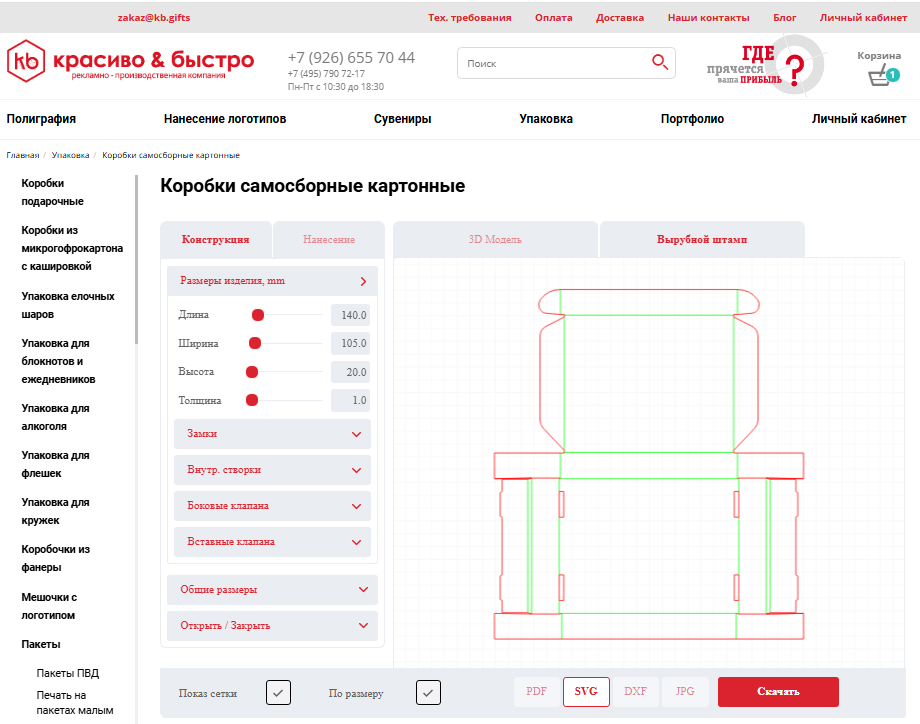Open 'Коробки из микрогофрокартона с кашировкой' sidebar link
Image resolution: width=920 pixels, height=724 pixels.
72,248
